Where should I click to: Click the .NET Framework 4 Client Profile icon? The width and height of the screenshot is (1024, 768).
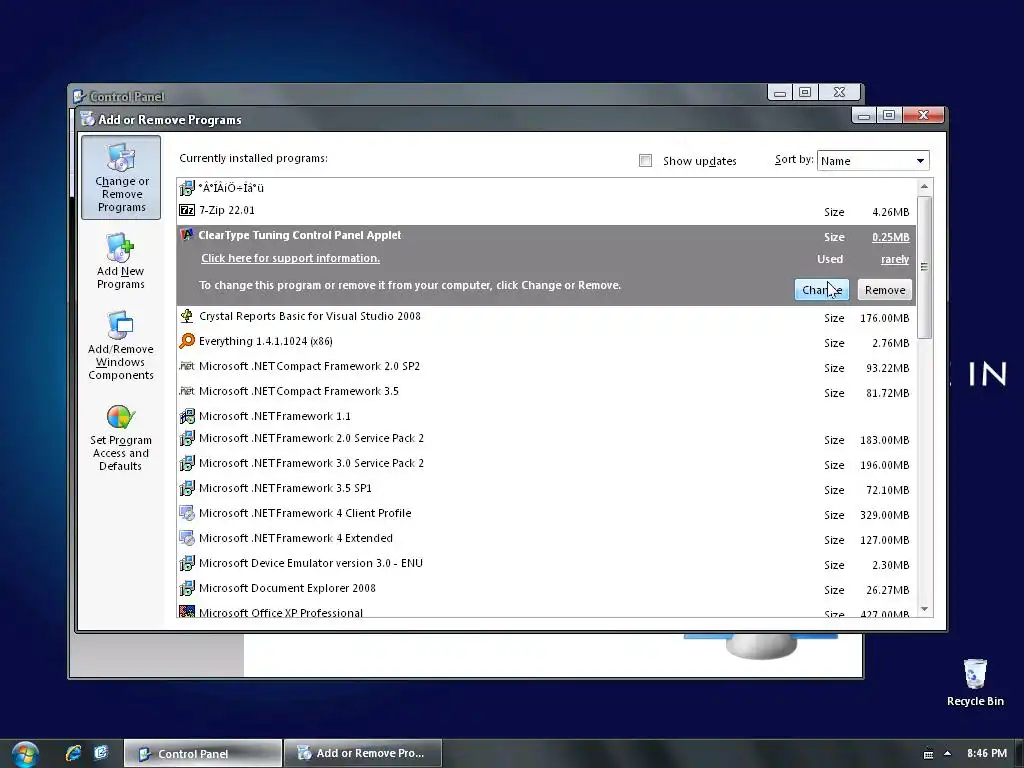coord(187,513)
